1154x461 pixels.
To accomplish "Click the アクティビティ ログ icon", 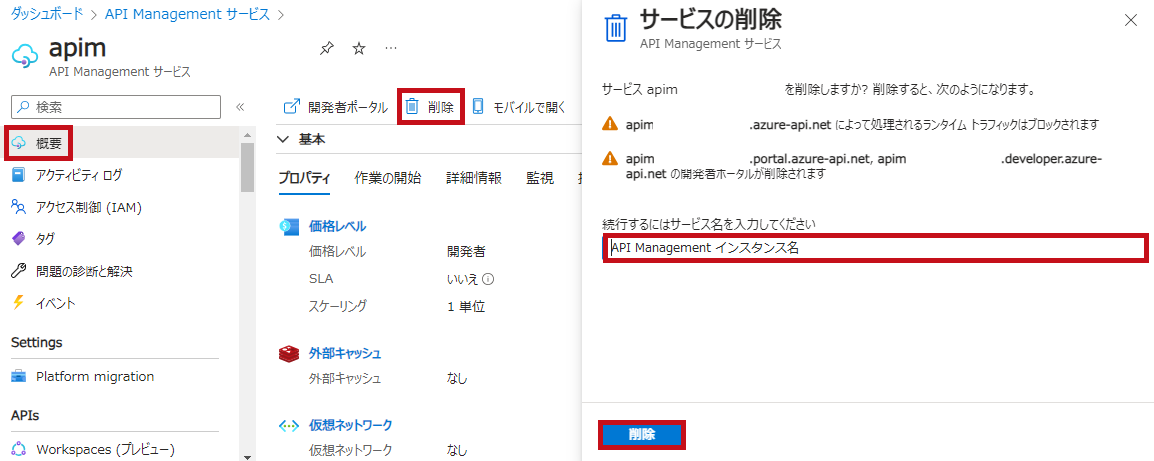I will 19,175.
